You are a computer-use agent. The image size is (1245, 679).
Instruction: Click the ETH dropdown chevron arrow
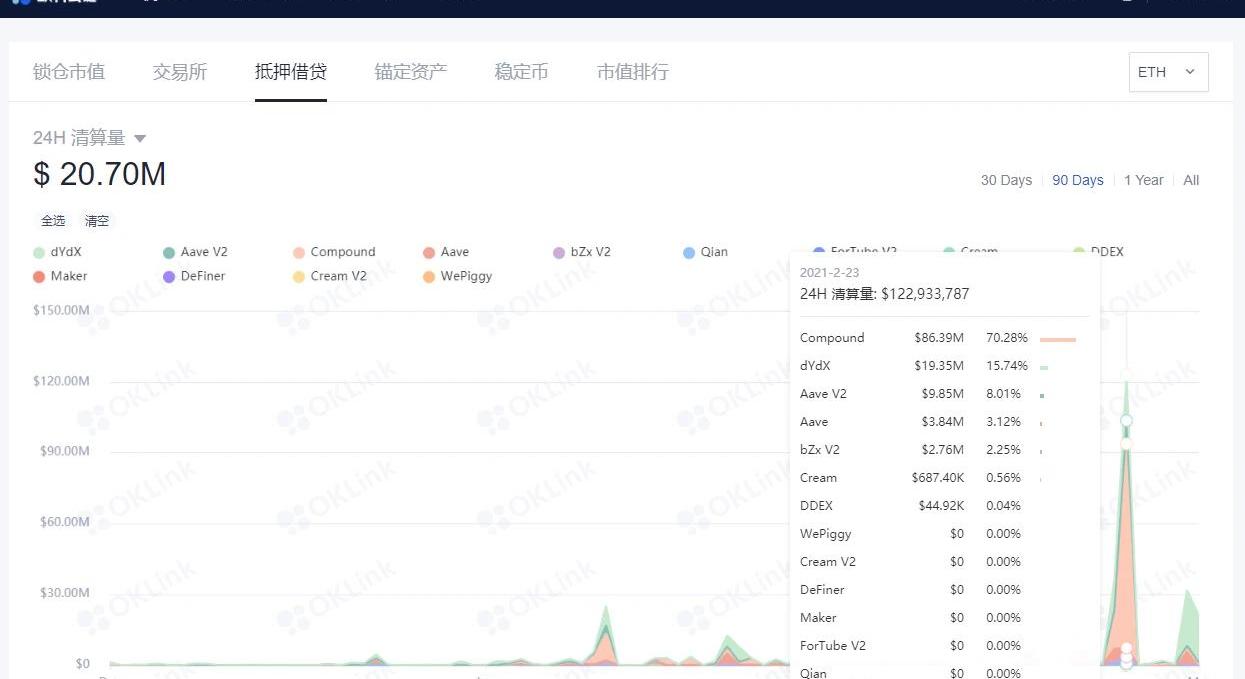[1190, 72]
